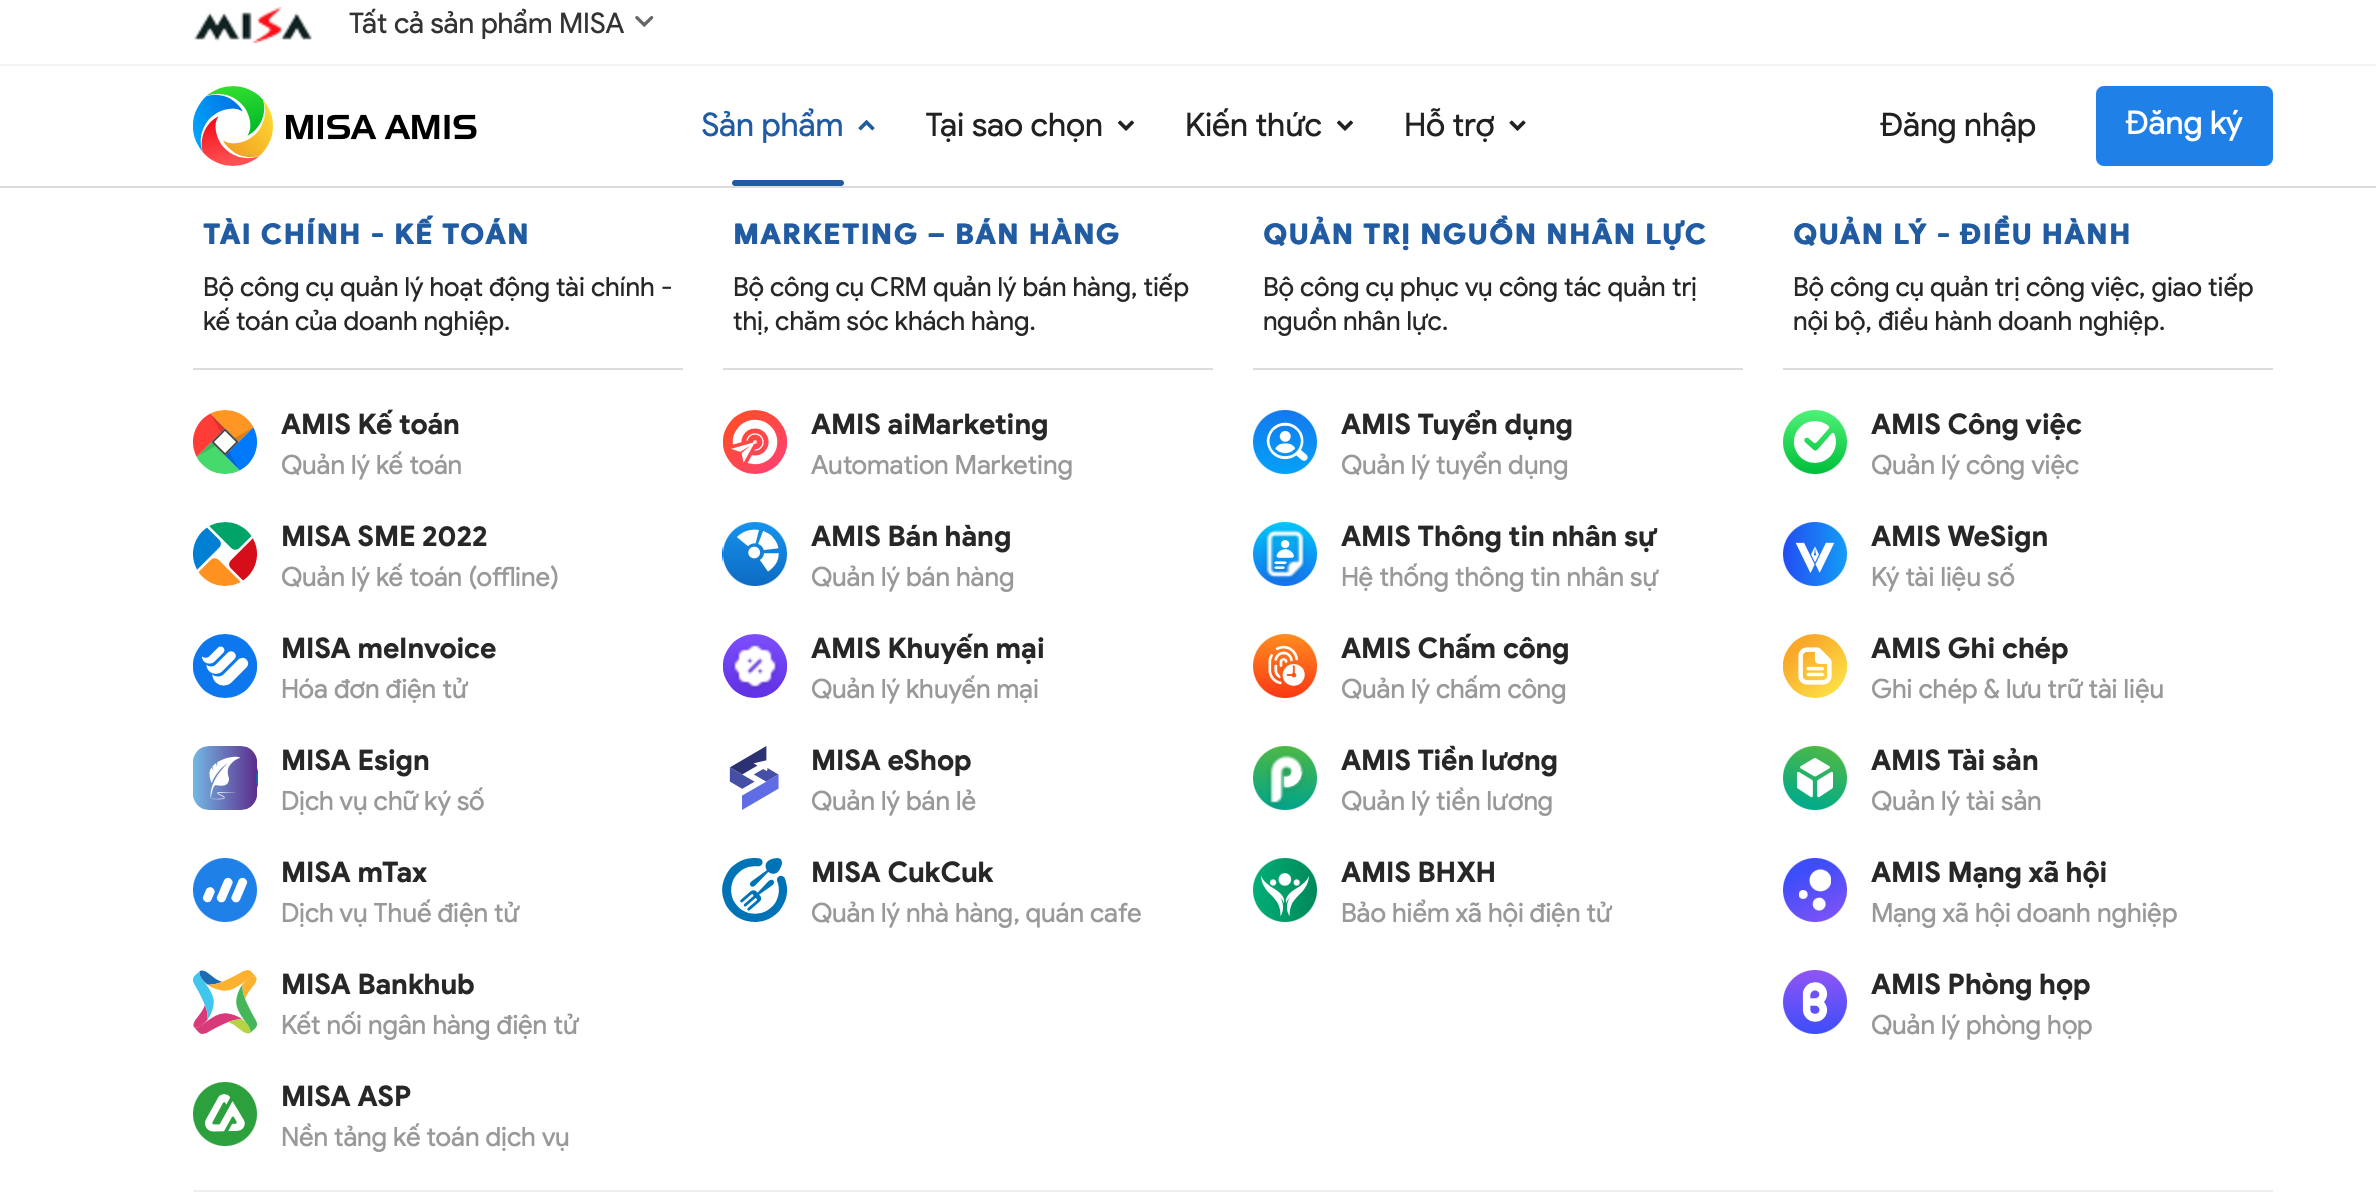Open the TÀI CHÍNH - KẾ TOÁN category heading
The width and height of the screenshot is (2376, 1192).
tap(366, 234)
